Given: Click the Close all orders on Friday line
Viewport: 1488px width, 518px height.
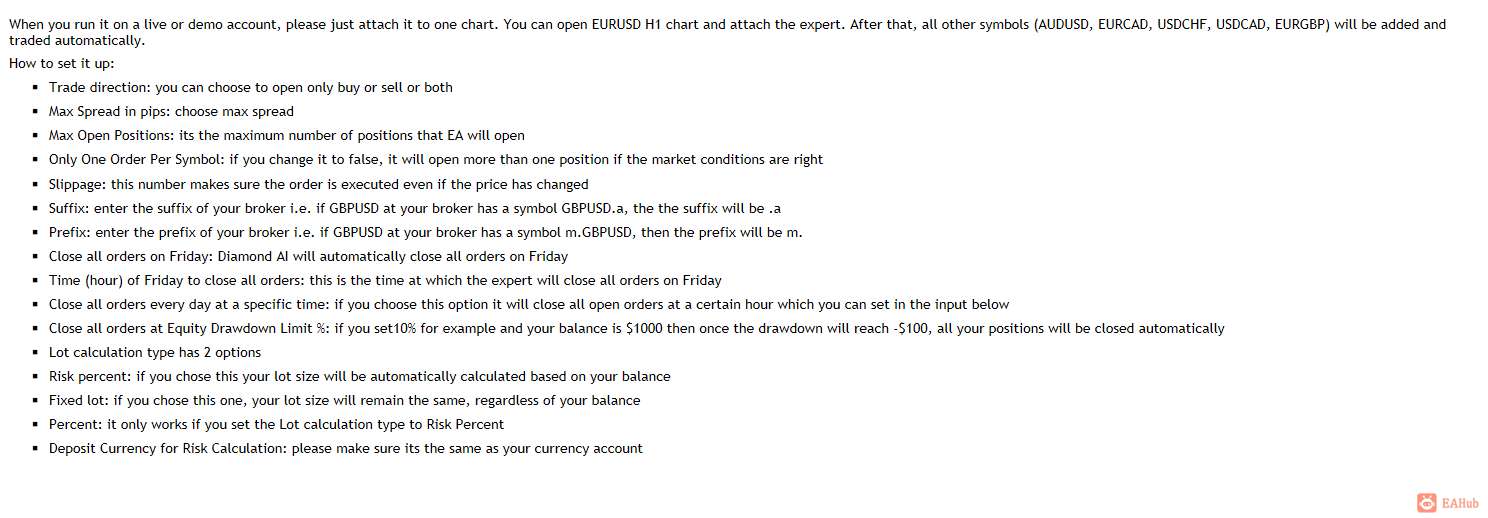Looking at the screenshot, I should pos(308,256).
